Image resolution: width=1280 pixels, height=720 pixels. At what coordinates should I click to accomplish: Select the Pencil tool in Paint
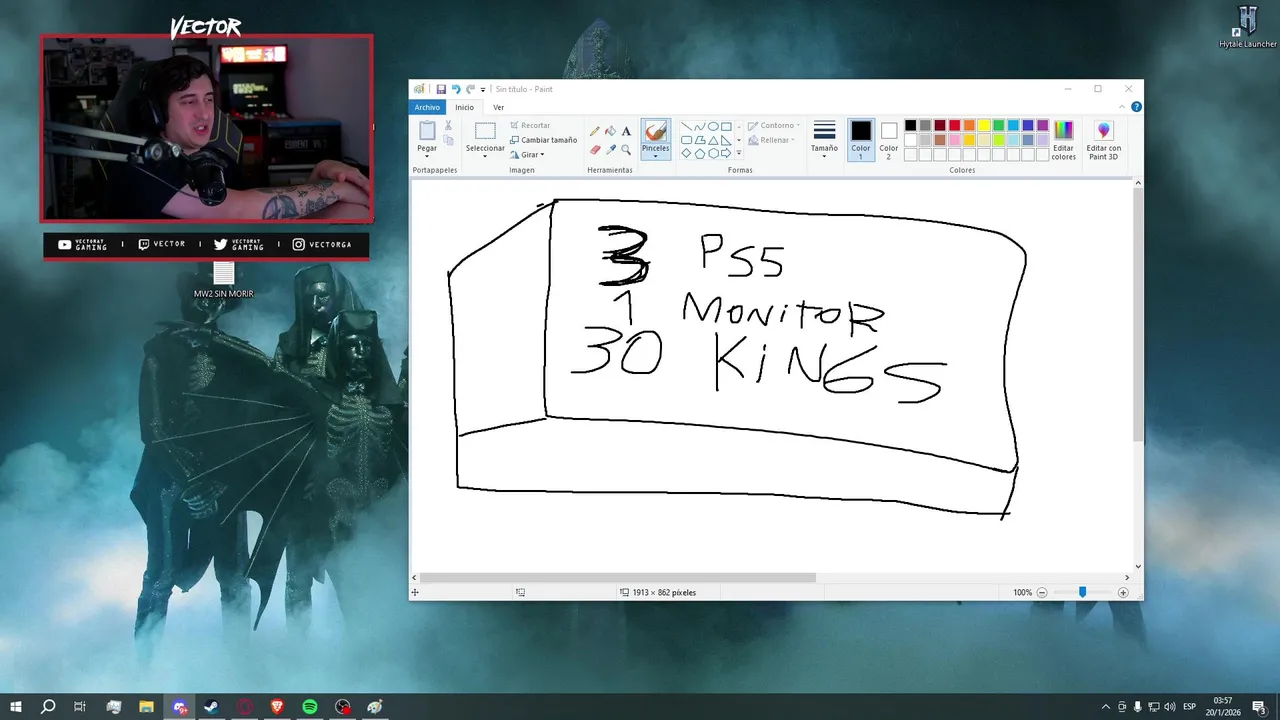click(x=595, y=131)
